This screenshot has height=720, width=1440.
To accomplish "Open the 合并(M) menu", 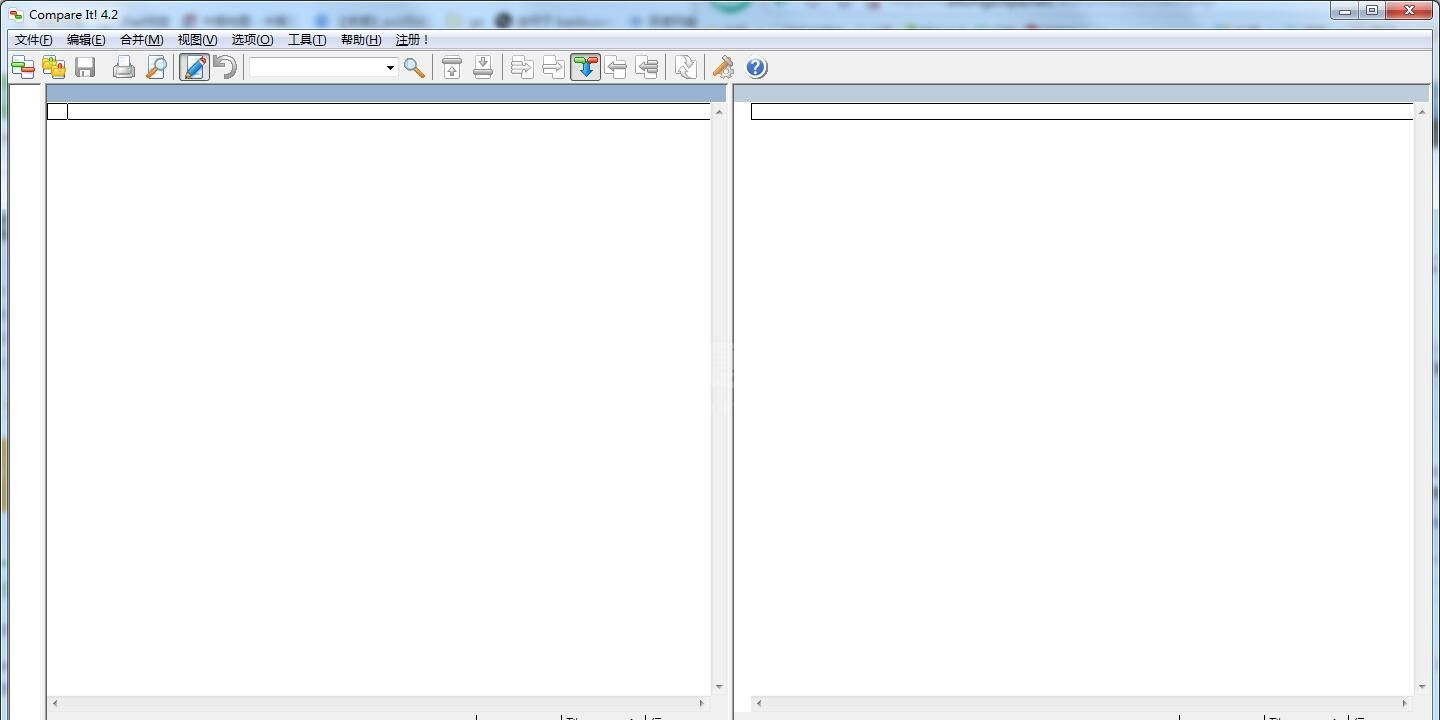I will [x=141, y=40].
